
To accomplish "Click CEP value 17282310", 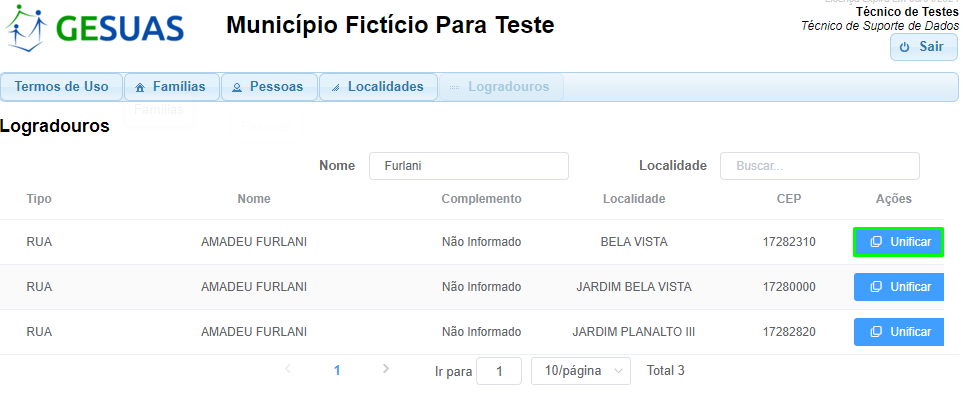I will coord(789,242).
